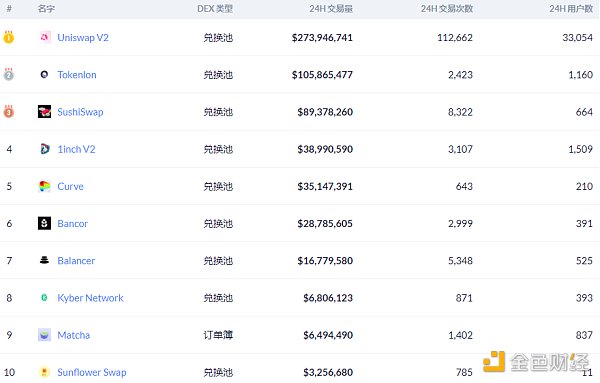The image size is (600, 383).
Task: Click the gold first-place medal icon
Action: click(x=9, y=37)
